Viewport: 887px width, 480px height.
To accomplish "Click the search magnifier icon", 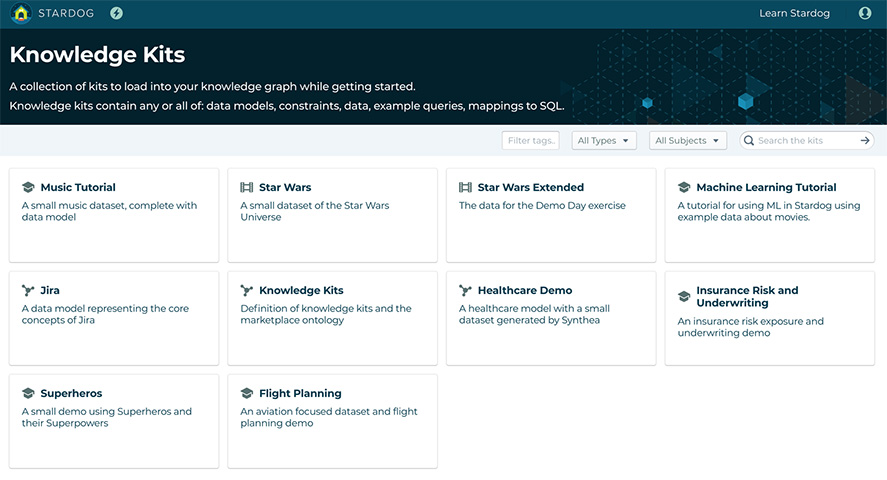I will coord(749,140).
